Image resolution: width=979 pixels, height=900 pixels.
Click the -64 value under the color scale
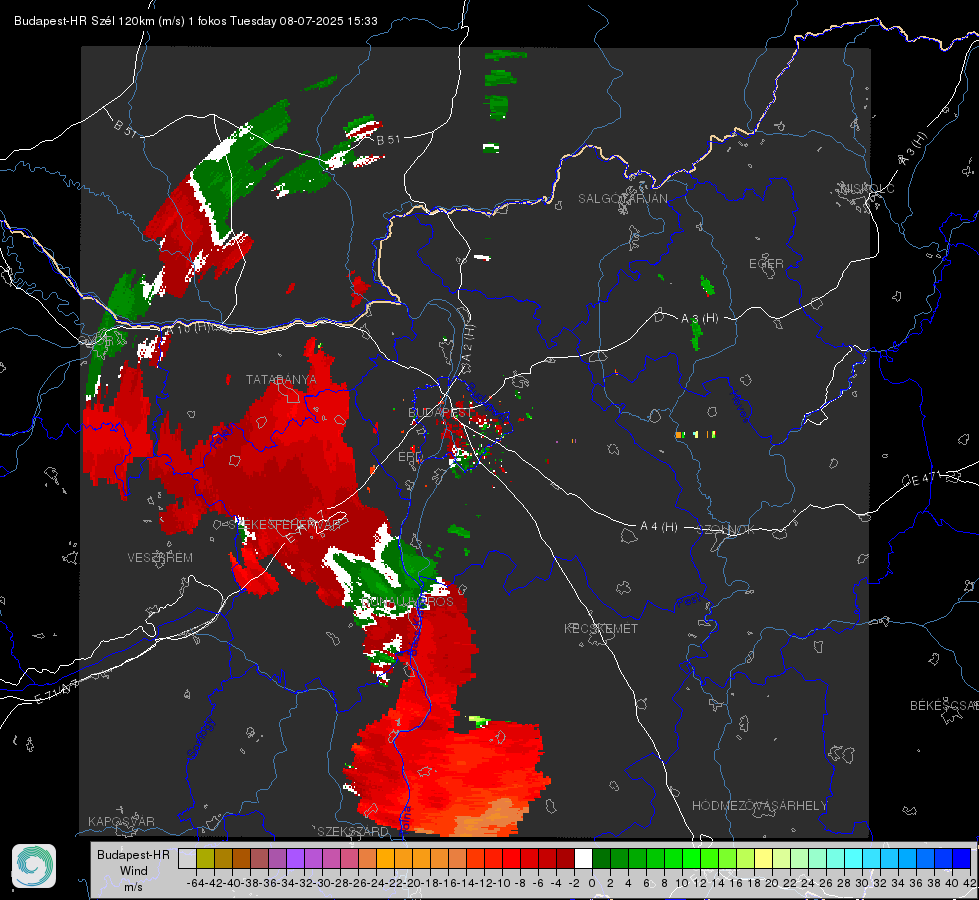point(195,883)
